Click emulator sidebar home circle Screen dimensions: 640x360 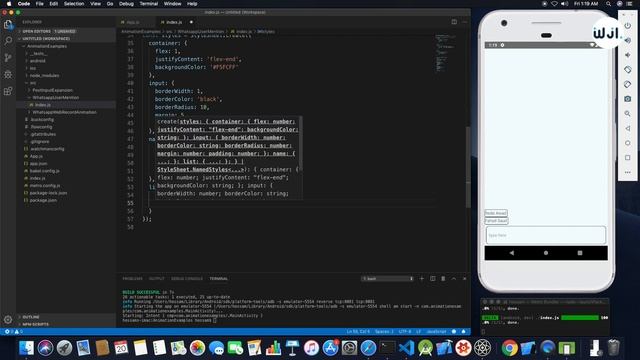628,143
